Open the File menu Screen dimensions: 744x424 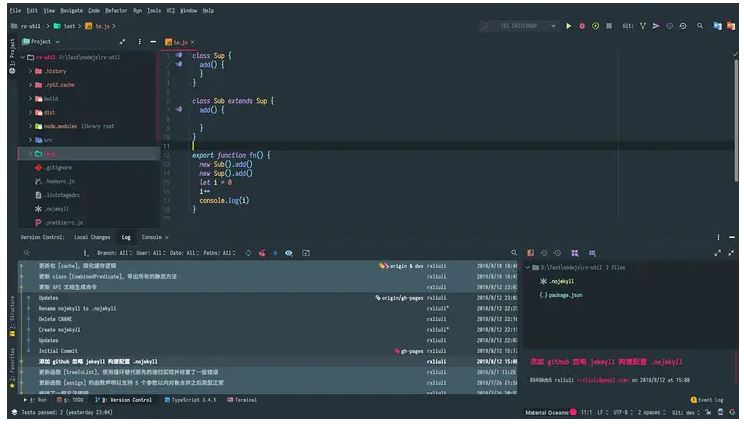coord(15,10)
